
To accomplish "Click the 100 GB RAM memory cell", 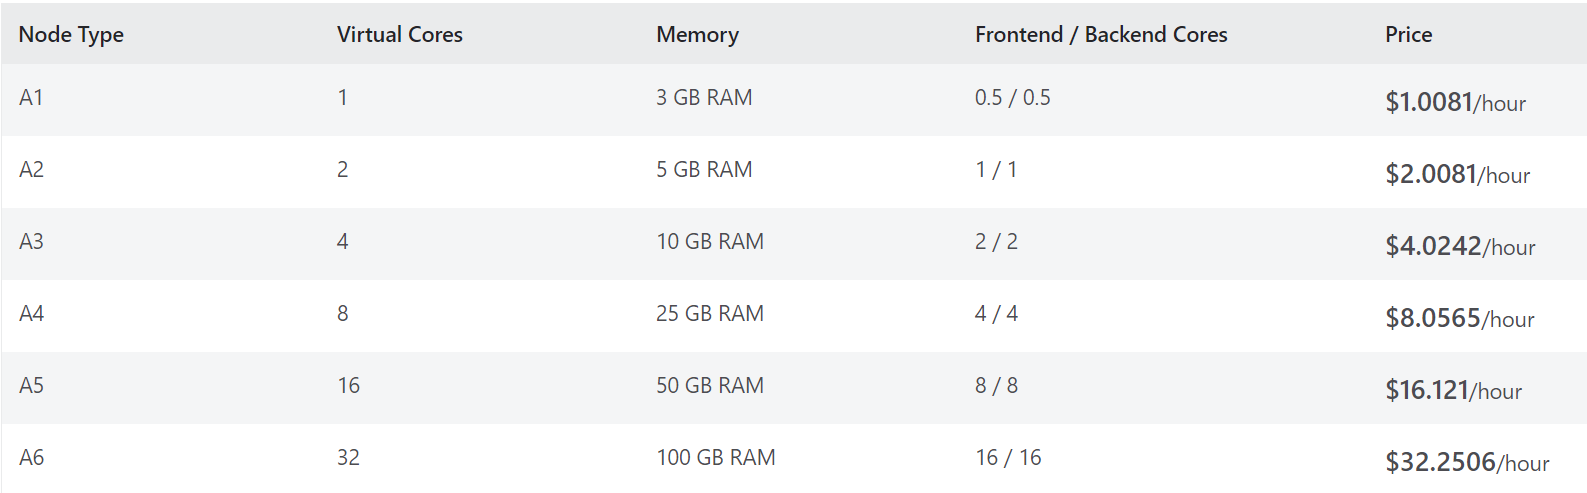I will [x=715, y=458].
